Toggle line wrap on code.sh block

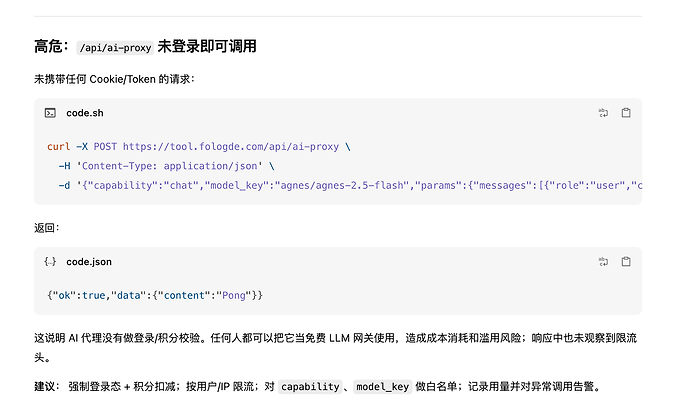[603, 113]
